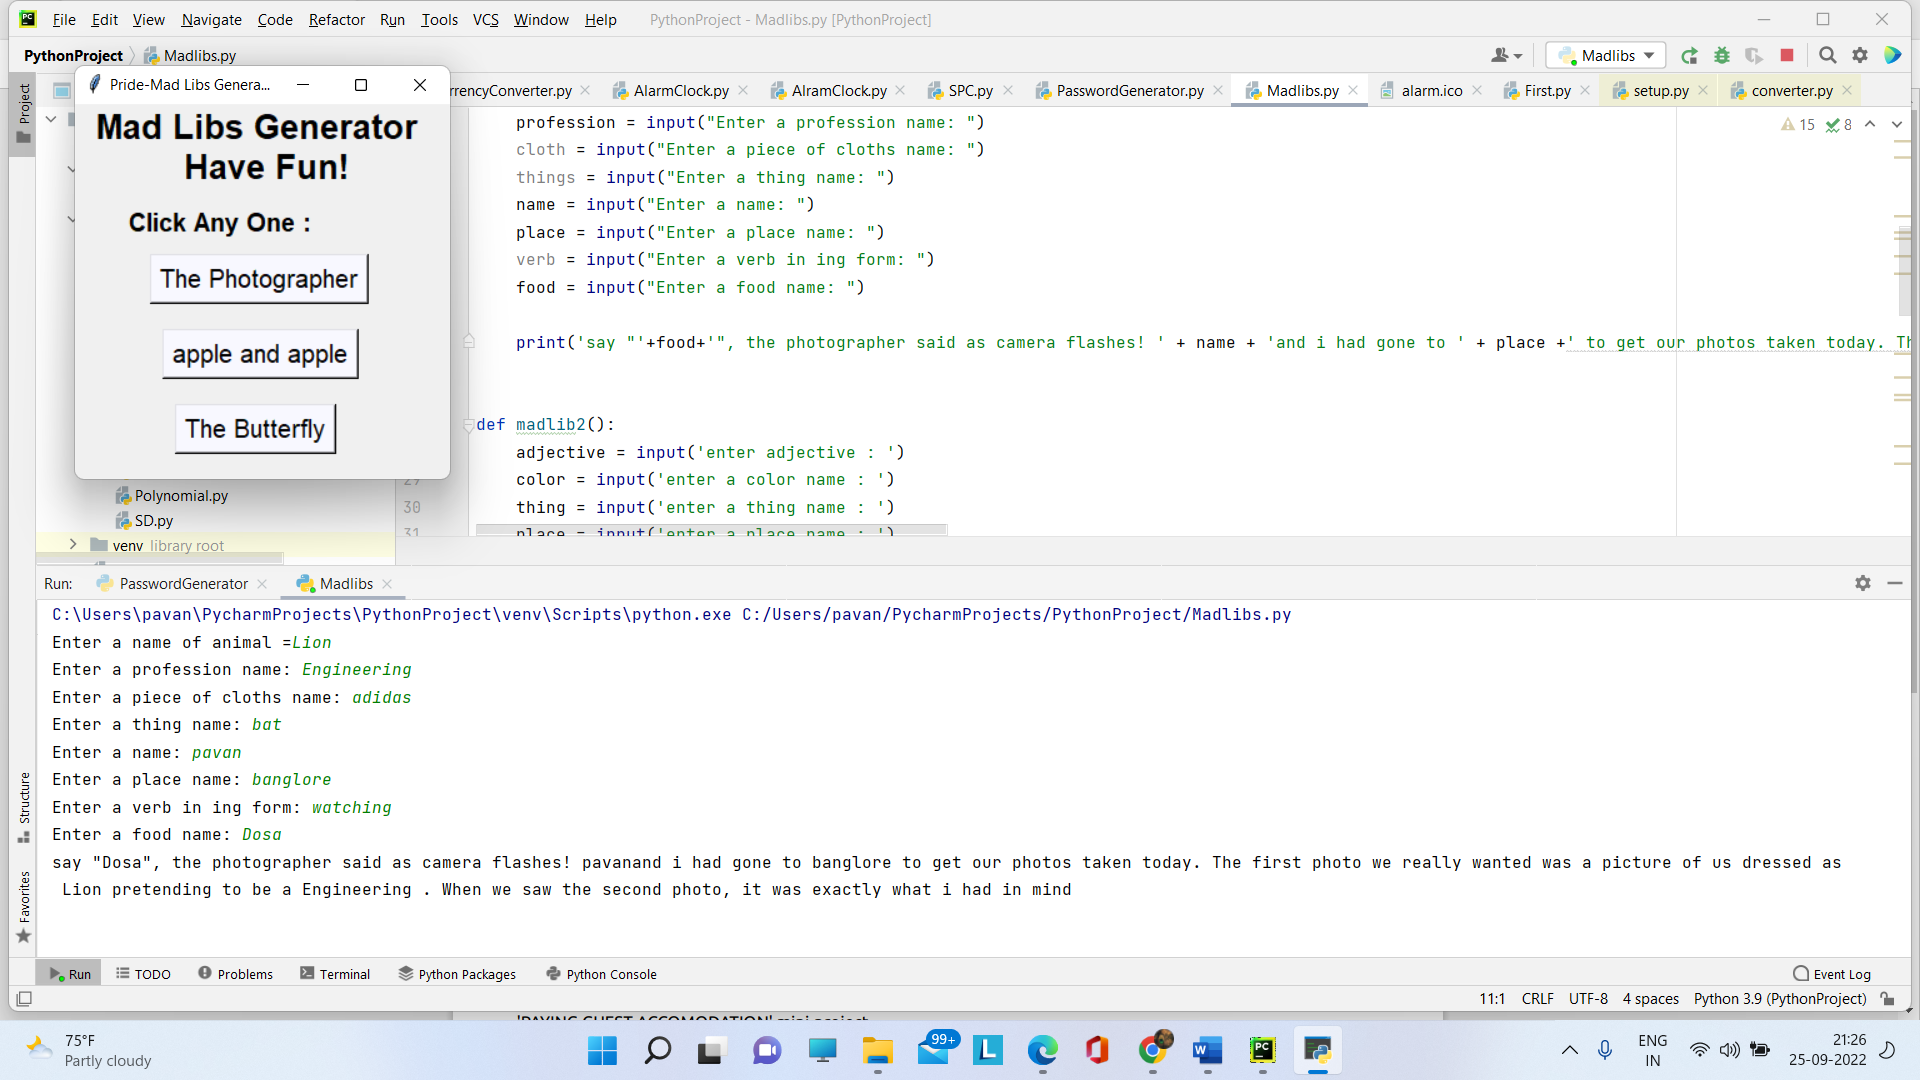The image size is (1920, 1080).
Task: Run with coverage icon in toolbar
Action: (1754, 56)
